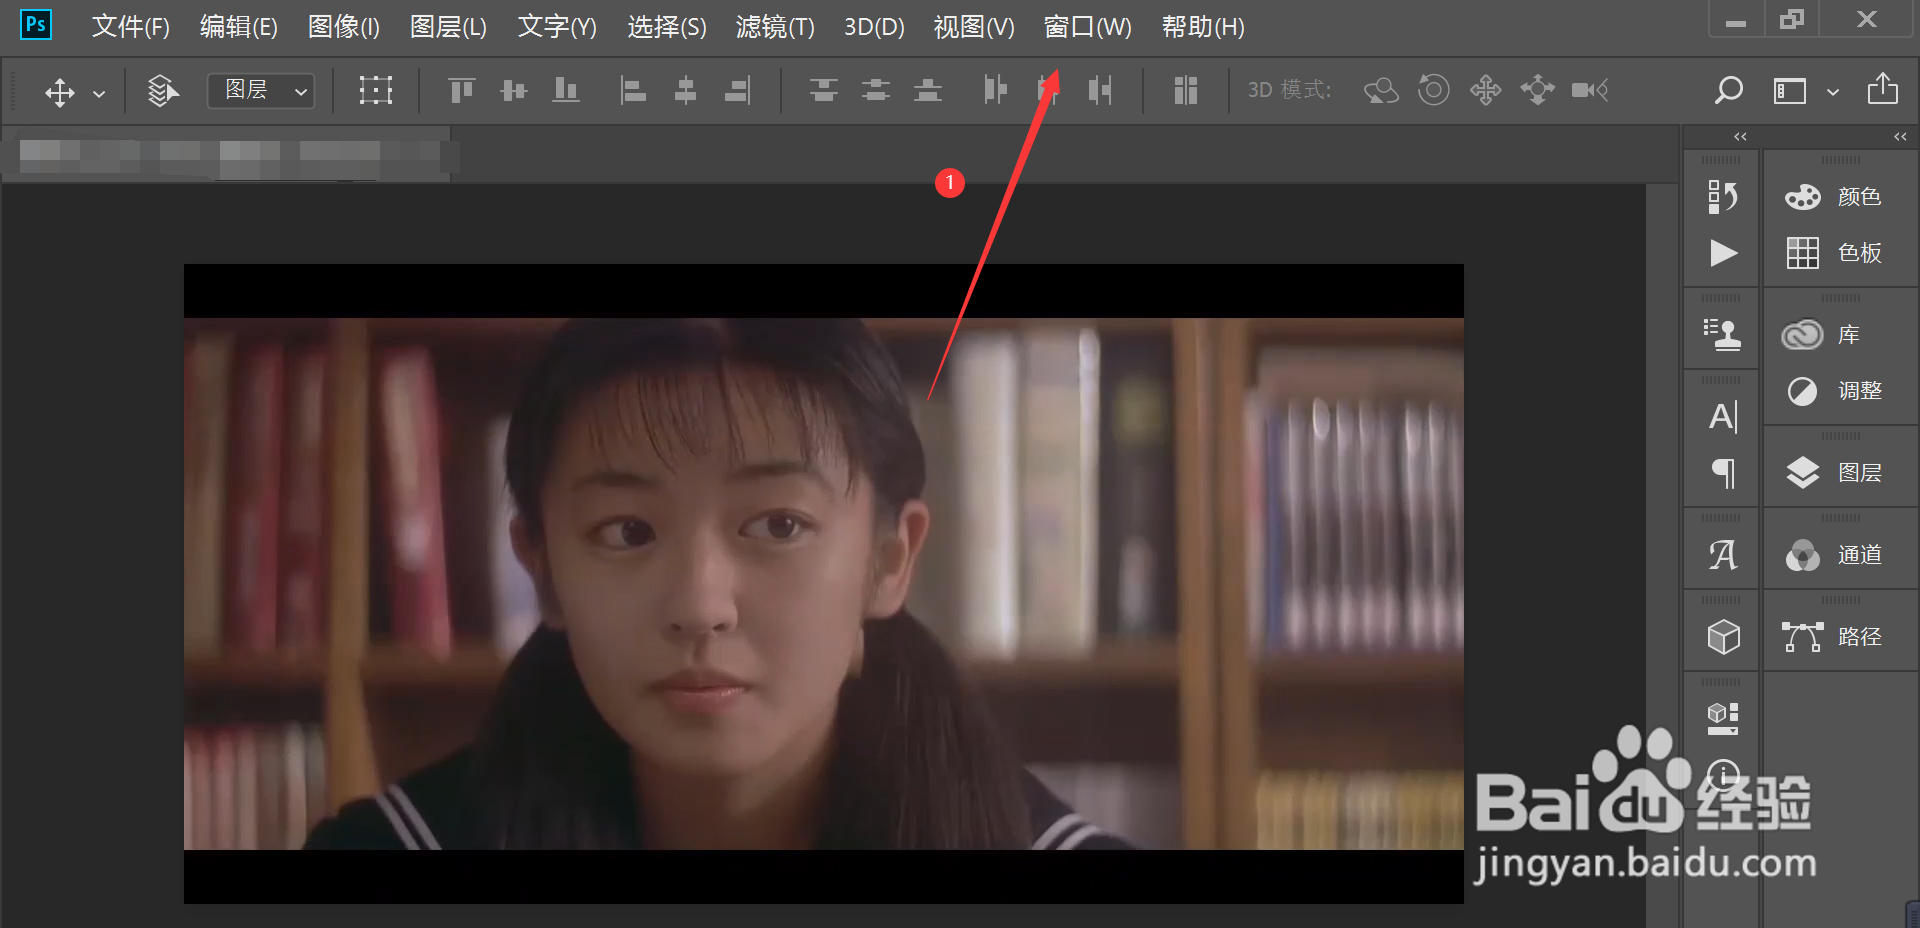Image resolution: width=1920 pixels, height=928 pixels.
Task: Open the 3D panel cube icon
Action: pyautogui.click(x=1722, y=637)
